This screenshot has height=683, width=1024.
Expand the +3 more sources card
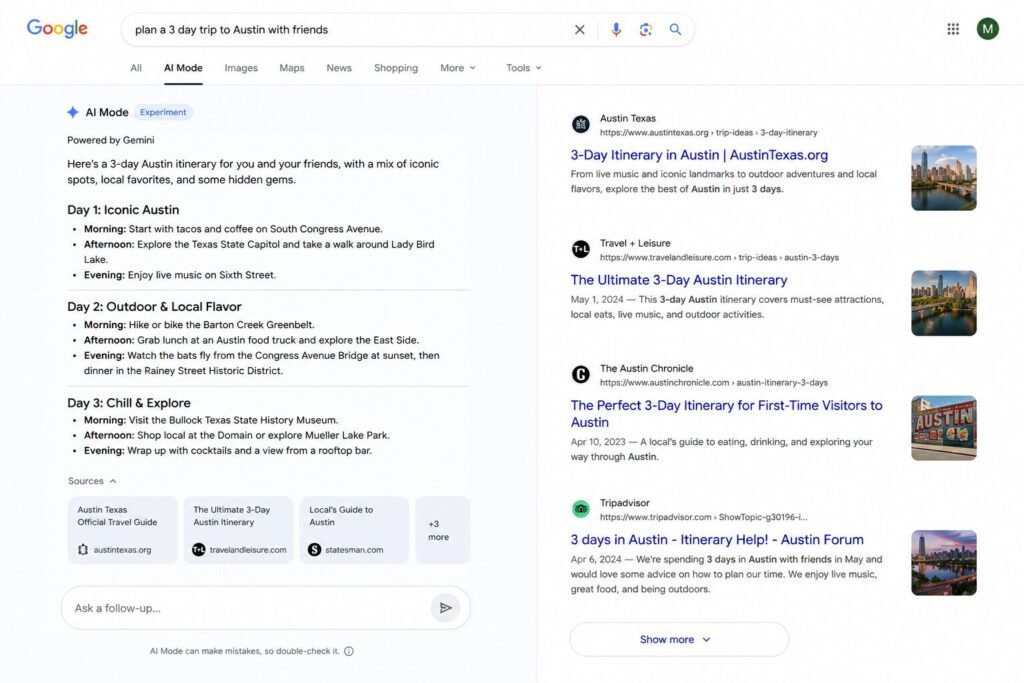click(442, 530)
